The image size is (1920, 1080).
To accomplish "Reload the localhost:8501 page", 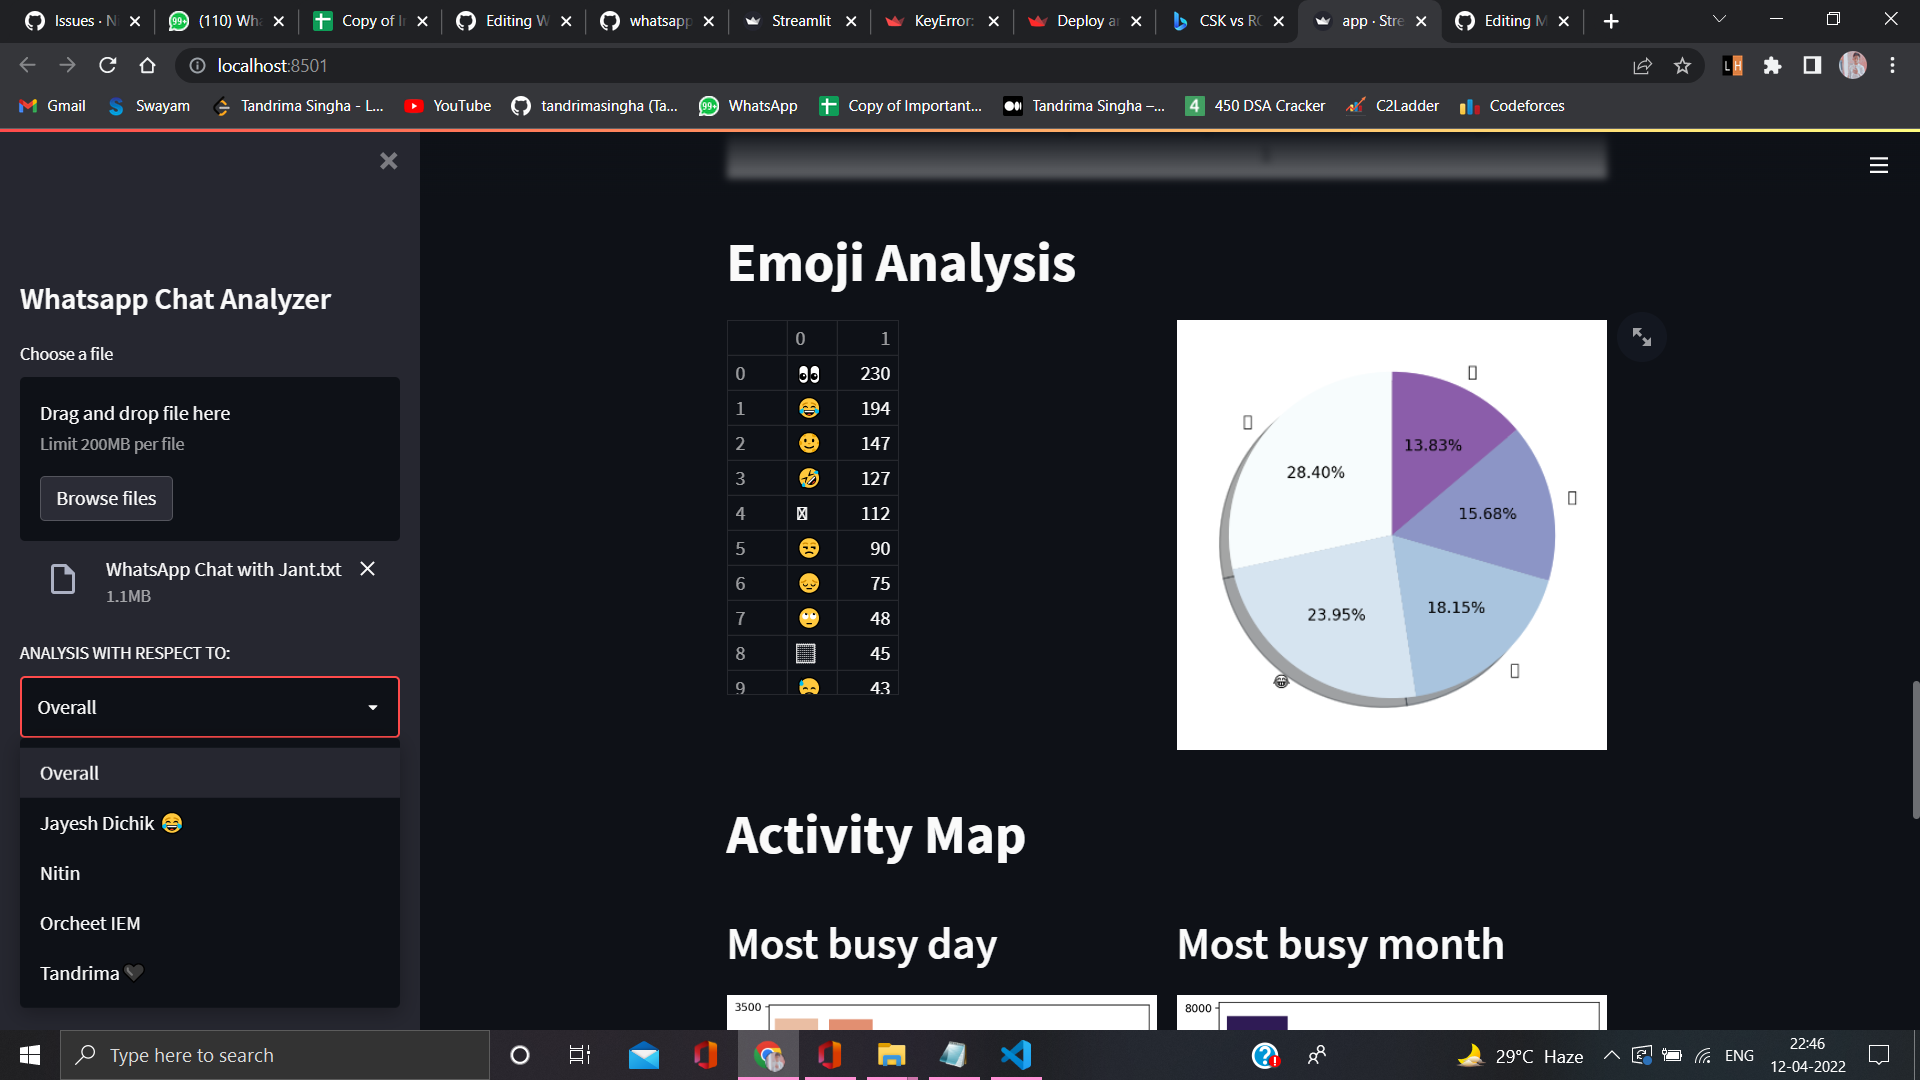I will point(107,66).
